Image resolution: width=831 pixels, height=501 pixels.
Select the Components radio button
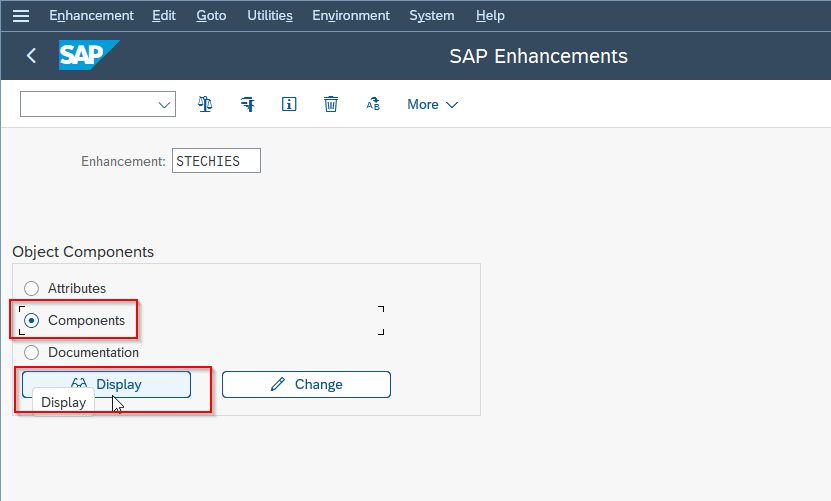(31, 321)
